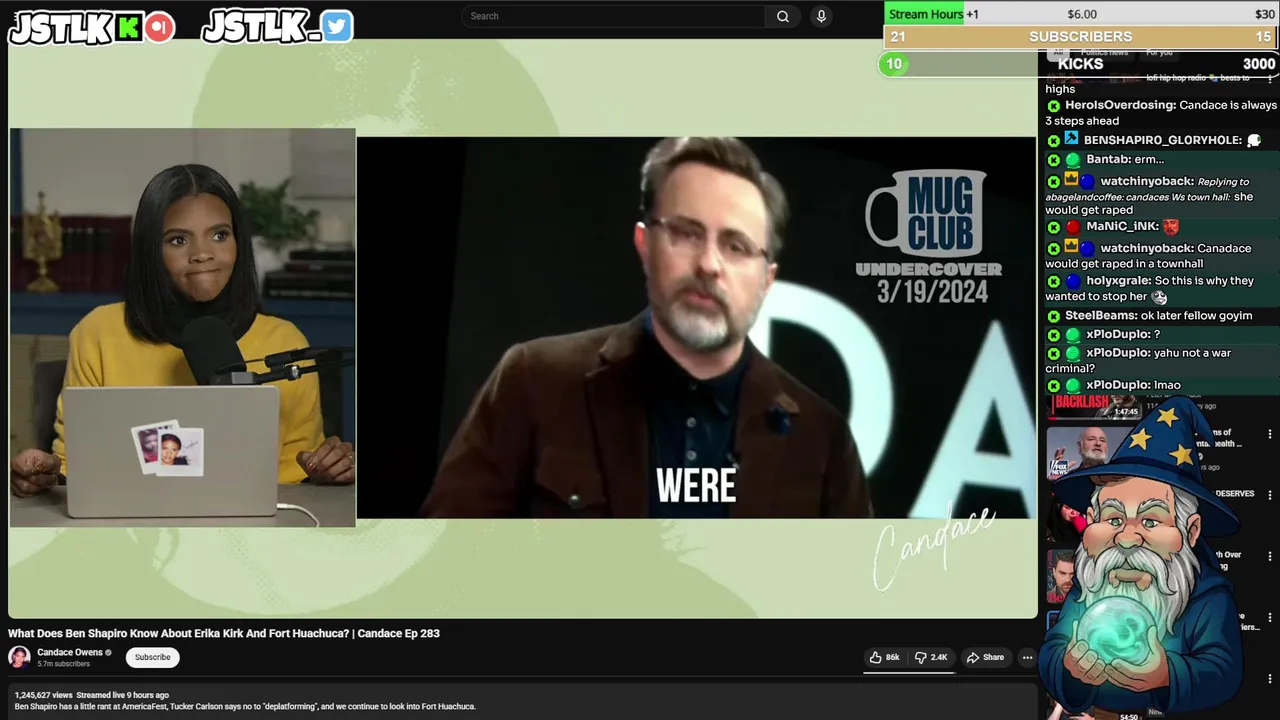This screenshot has width=1280, height=720.
Task: Open the three-dot more actions beside Share
Action: tap(1027, 657)
